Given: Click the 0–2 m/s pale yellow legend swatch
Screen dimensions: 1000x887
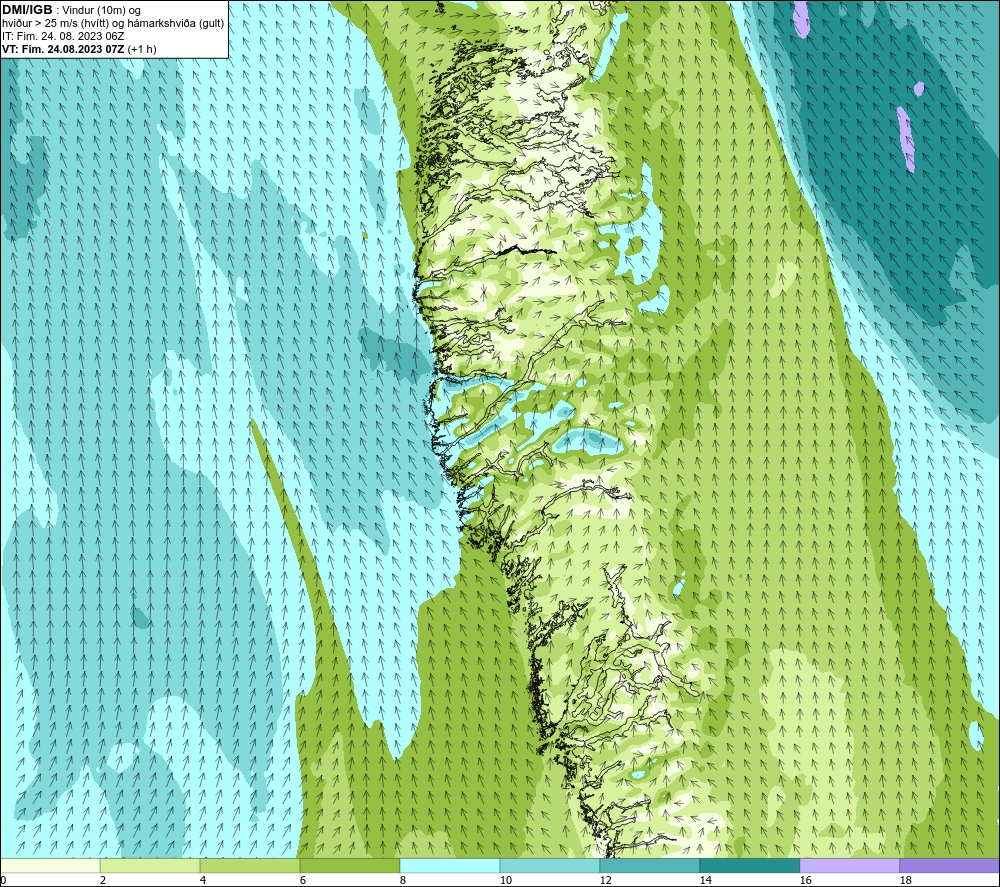Looking at the screenshot, I should [x=50, y=865].
